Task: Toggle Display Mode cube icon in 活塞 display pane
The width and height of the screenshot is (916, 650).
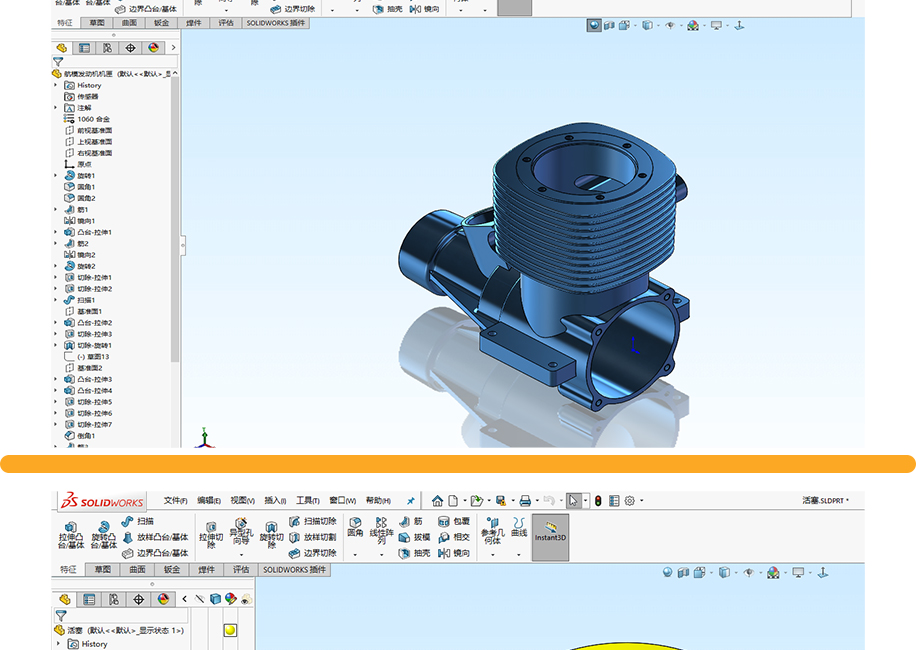Action: (216, 599)
